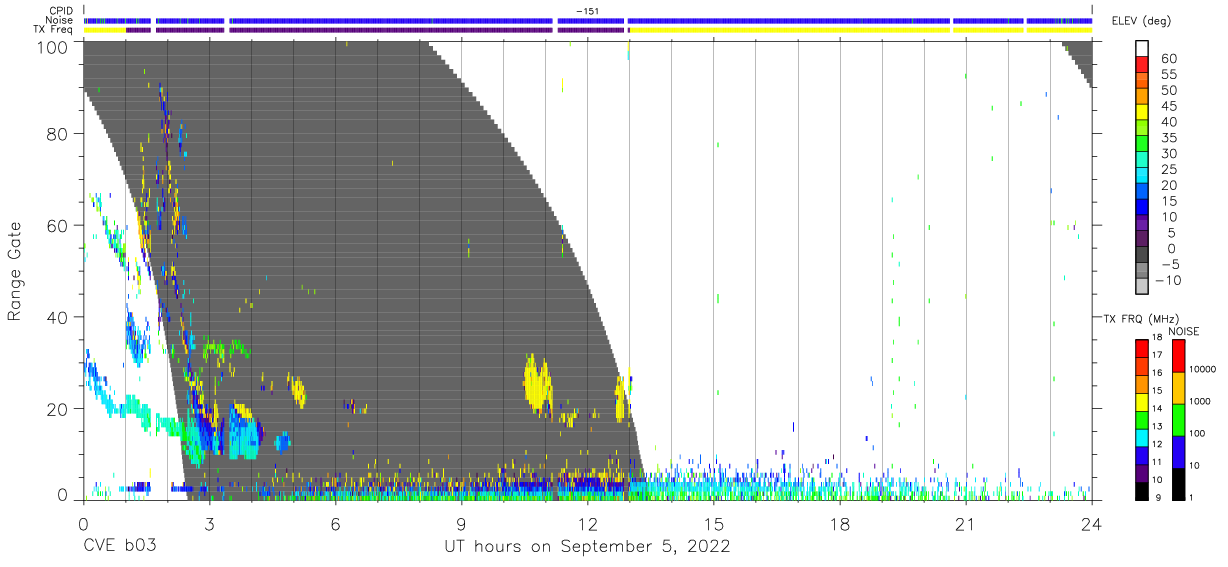Click the large yellow scatter patch near 11 UT
The width and height of the screenshot is (1228, 567).
pyautogui.click(x=538, y=385)
